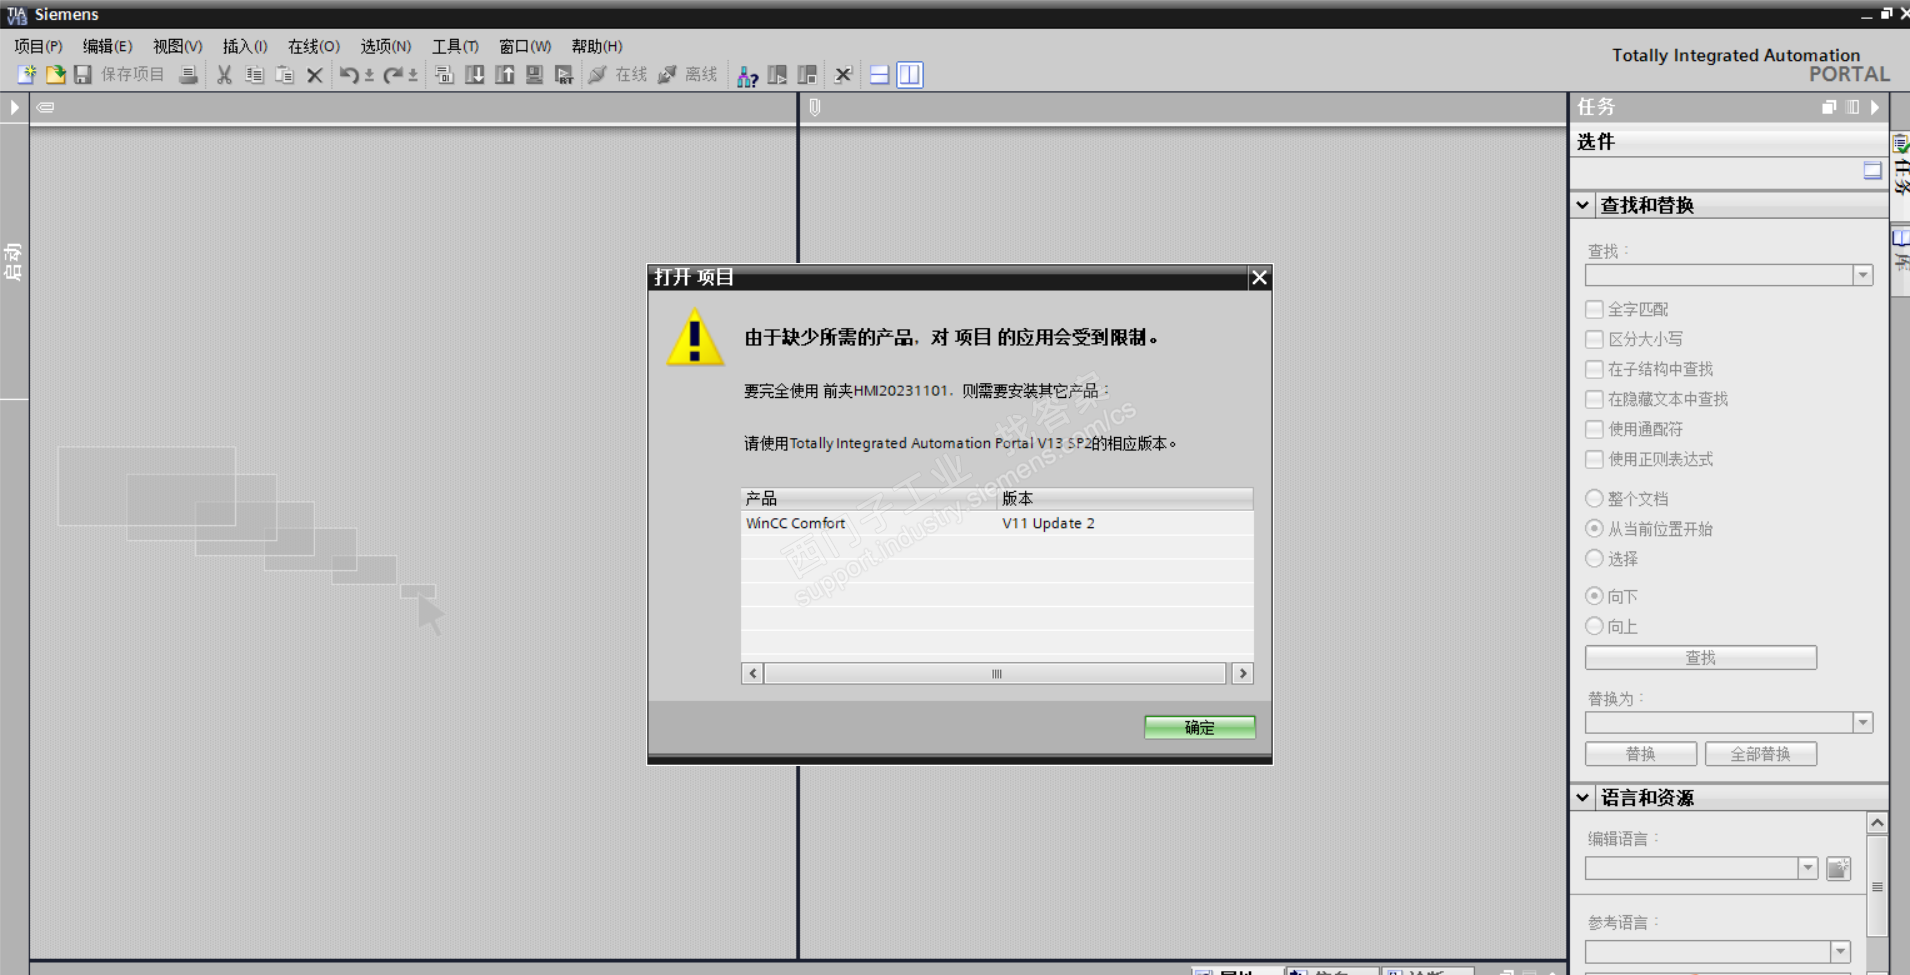
Task: Click the 替换 button
Action: tap(1641, 754)
